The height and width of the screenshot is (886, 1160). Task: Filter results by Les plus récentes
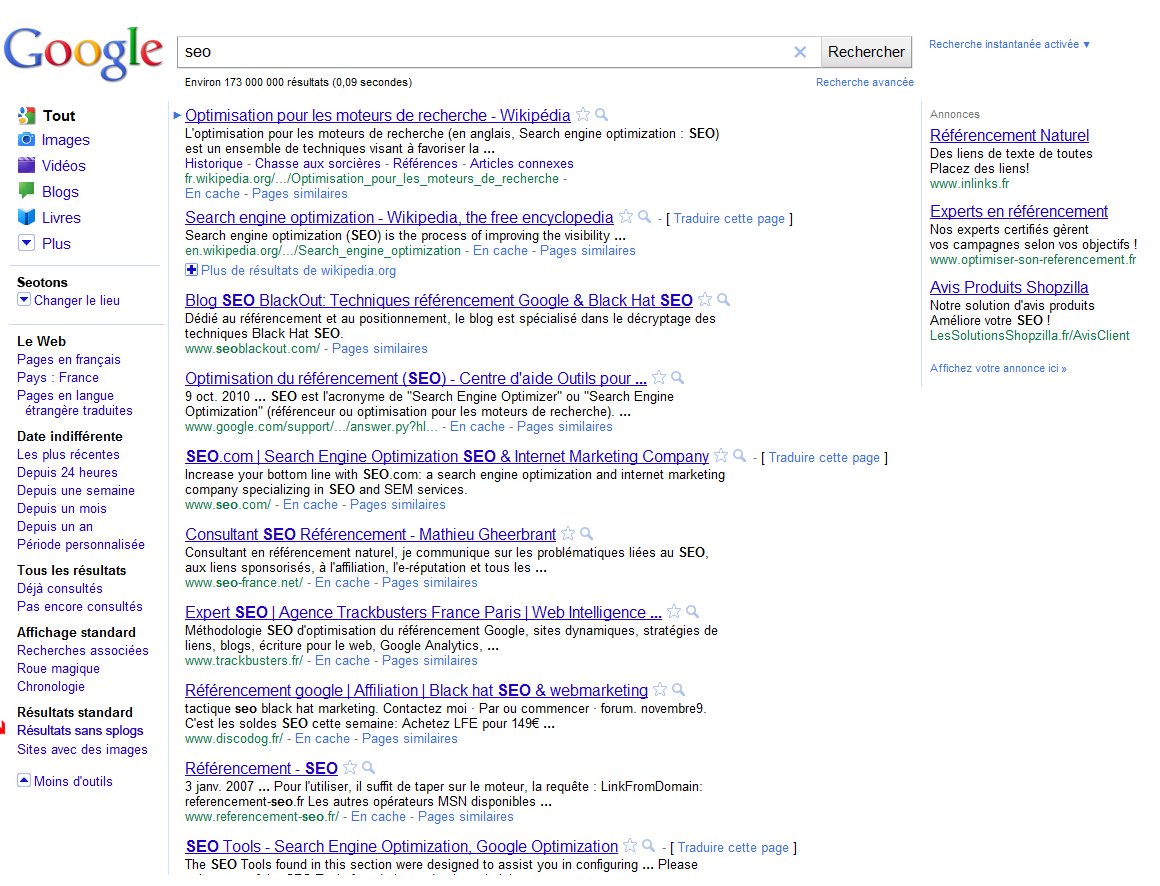click(x=68, y=454)
